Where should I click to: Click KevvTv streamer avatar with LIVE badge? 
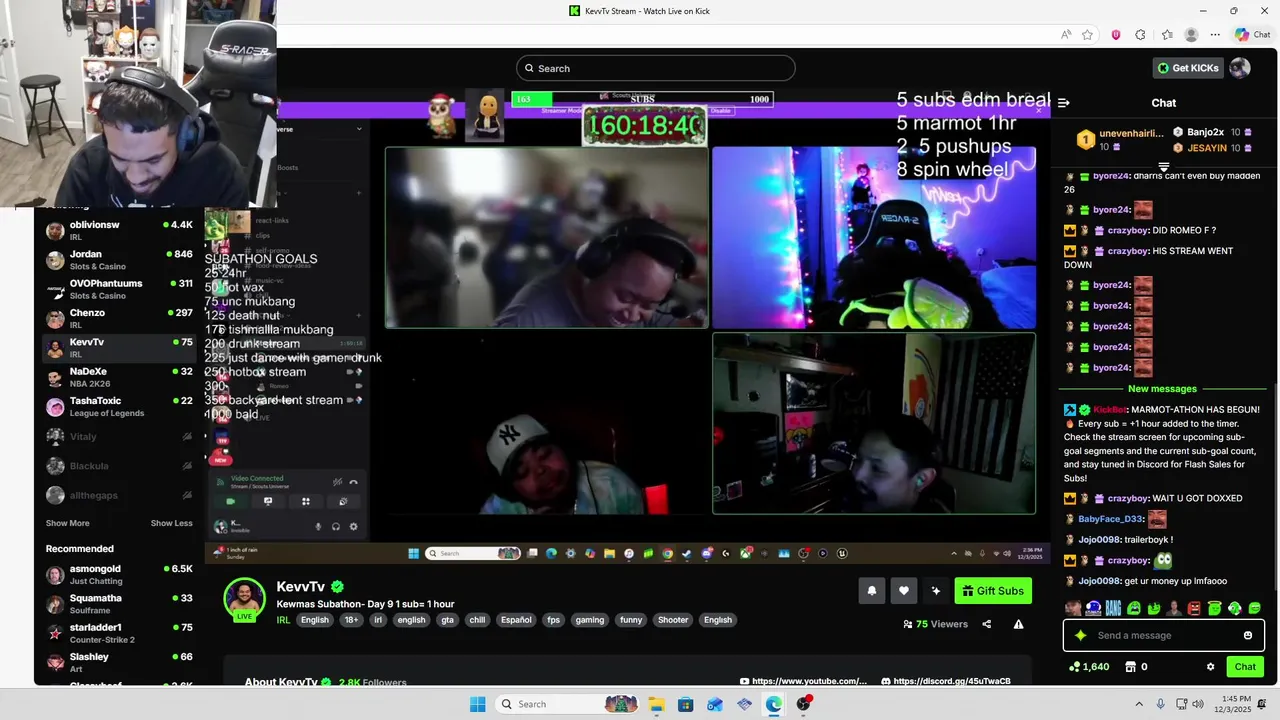point(244,600)
